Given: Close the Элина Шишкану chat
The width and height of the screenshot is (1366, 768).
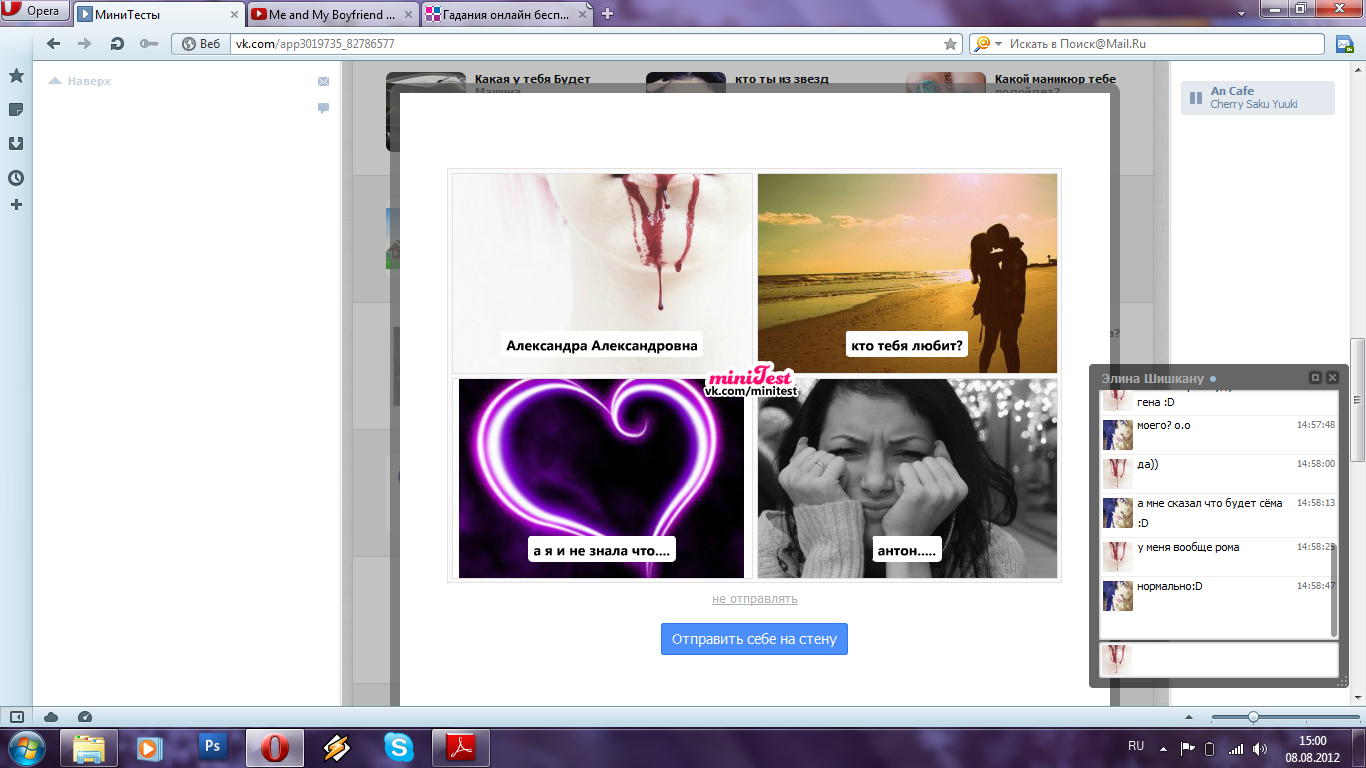Looking at the screenshot, I should [1332, 378].
